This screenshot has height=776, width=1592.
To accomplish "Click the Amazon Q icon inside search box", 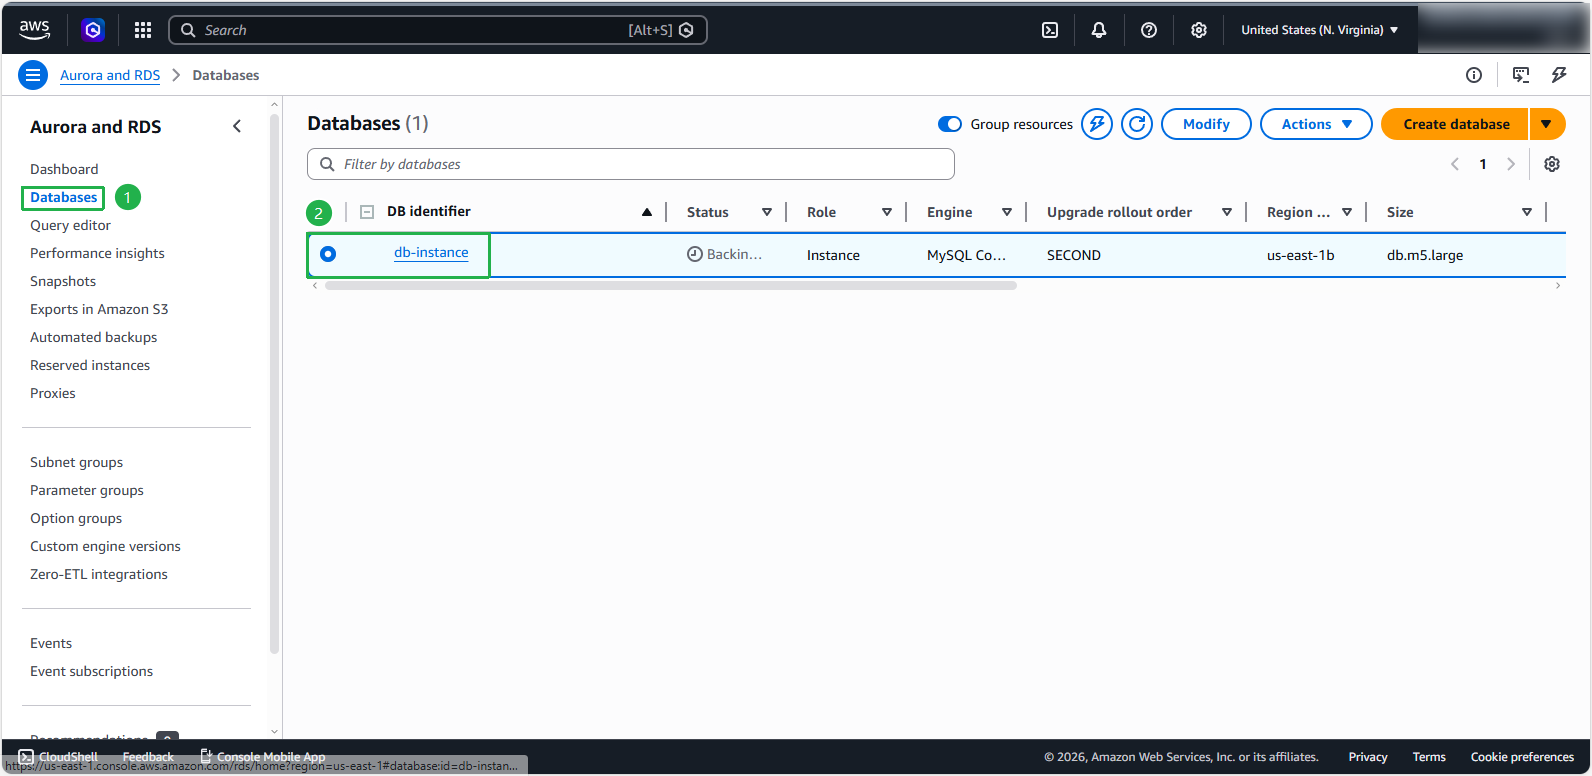I will tap(686, 30).
